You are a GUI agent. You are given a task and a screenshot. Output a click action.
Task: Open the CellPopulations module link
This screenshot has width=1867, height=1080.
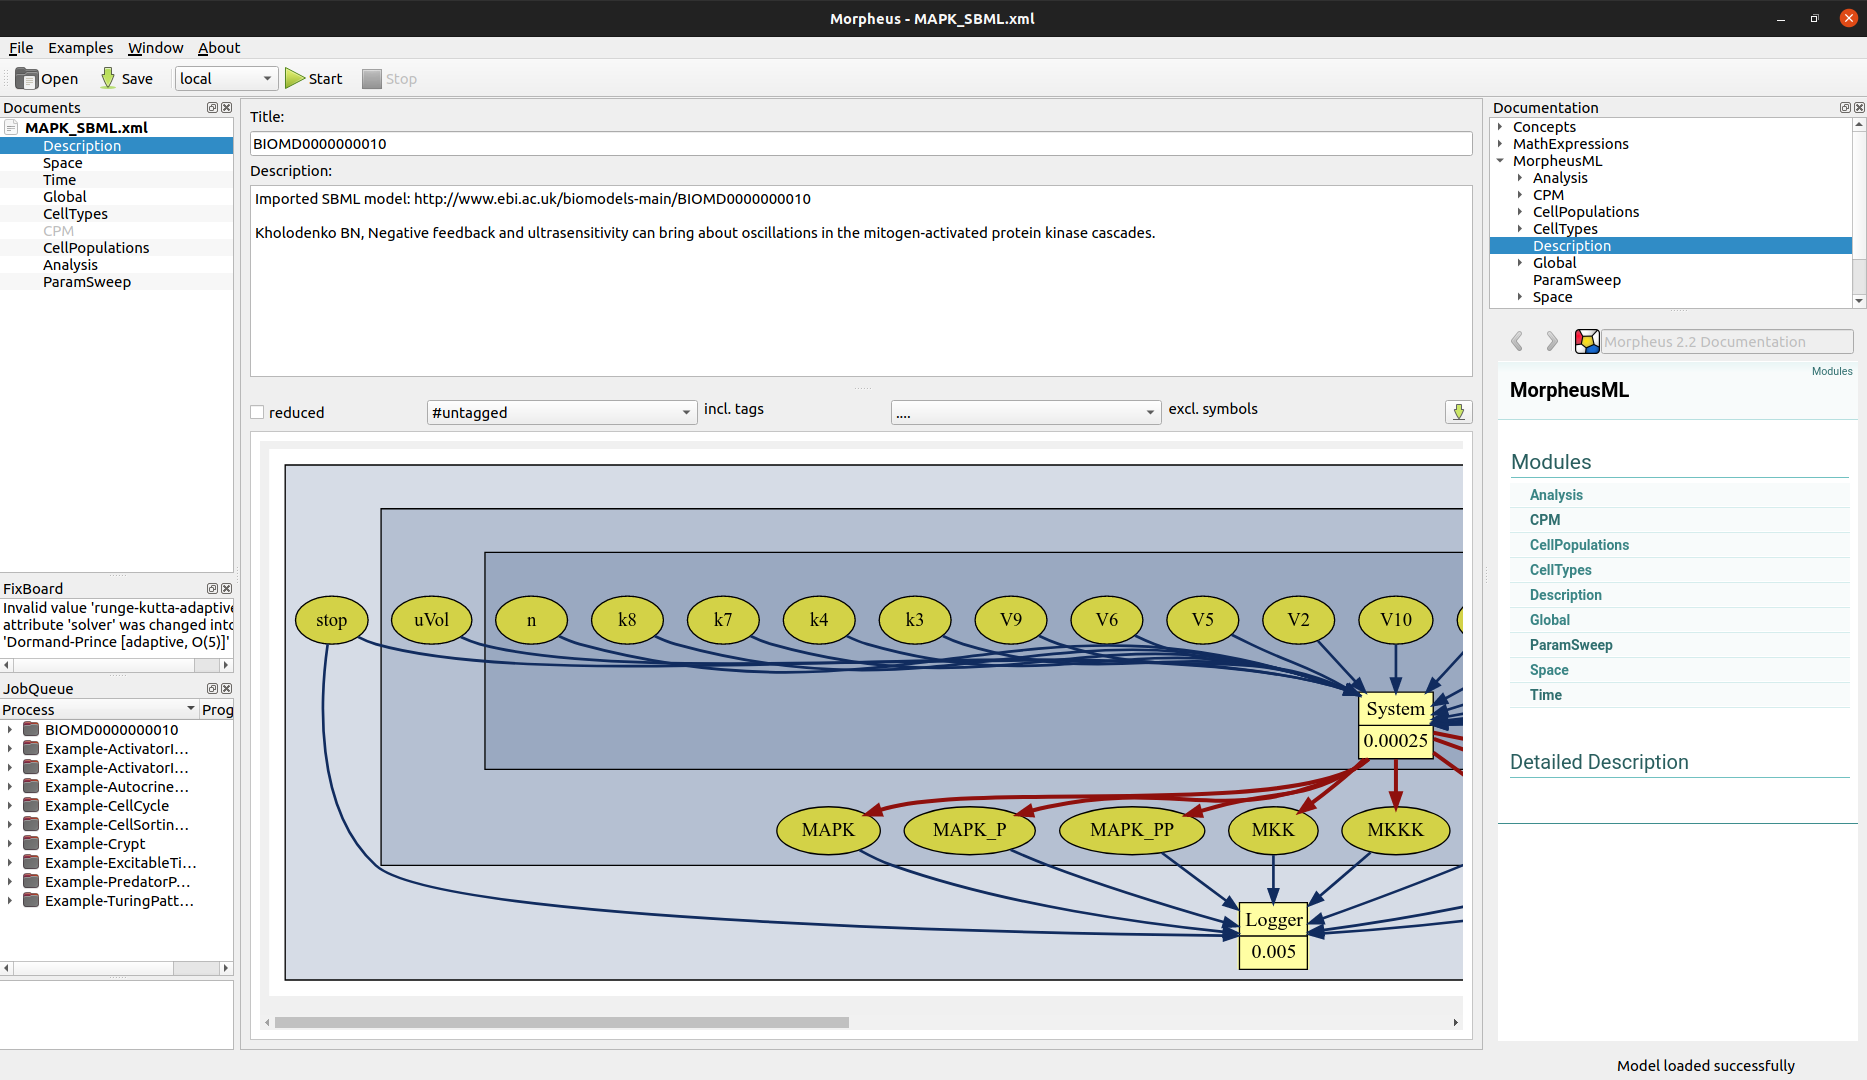click(1579, 545)
